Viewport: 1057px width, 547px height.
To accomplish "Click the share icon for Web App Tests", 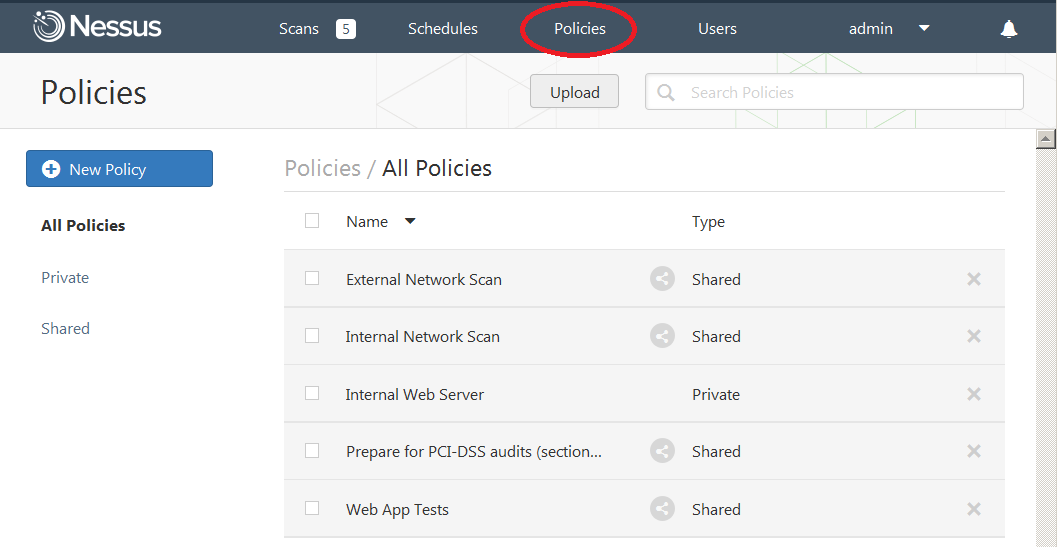I will (x=662, y=509).
